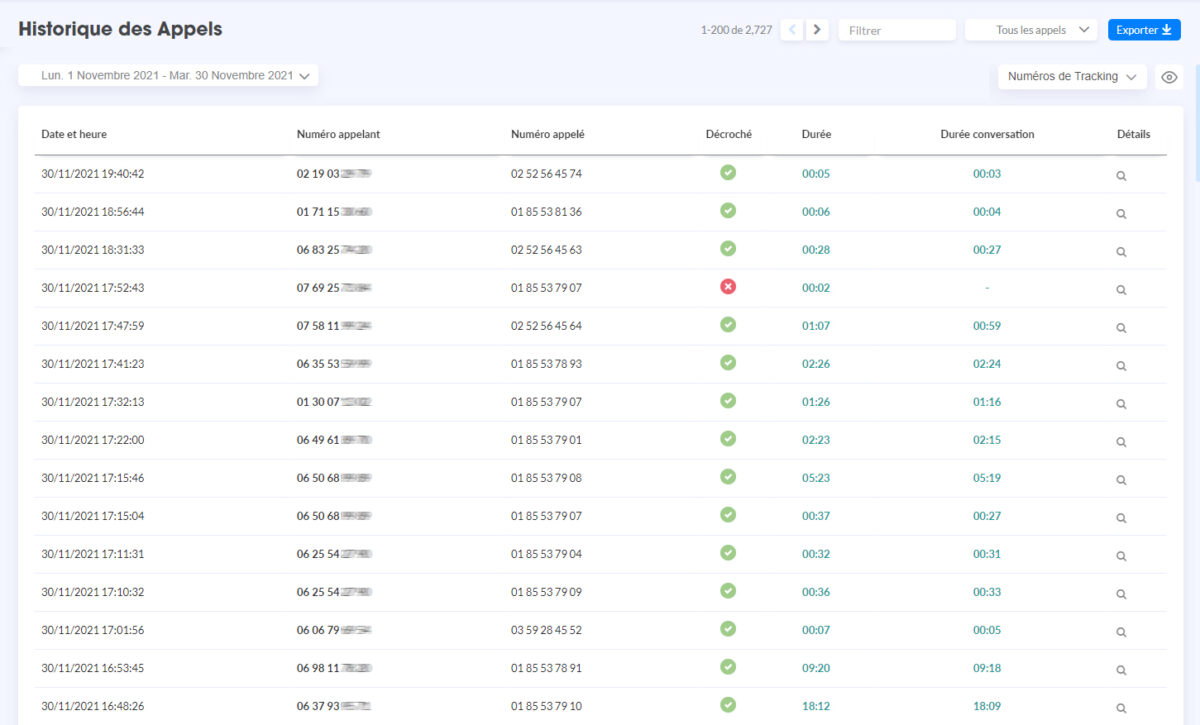
Task: Open details magnifier for the 19:40:42 call
Action: coord(1120,174)
